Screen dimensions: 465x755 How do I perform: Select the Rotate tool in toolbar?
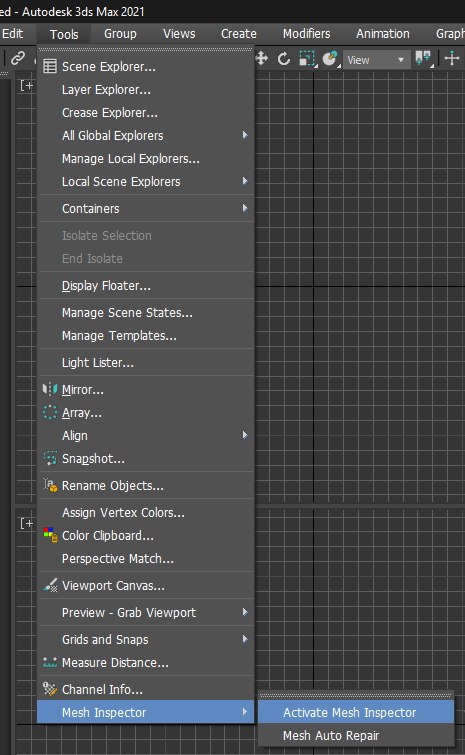(284, 59)
